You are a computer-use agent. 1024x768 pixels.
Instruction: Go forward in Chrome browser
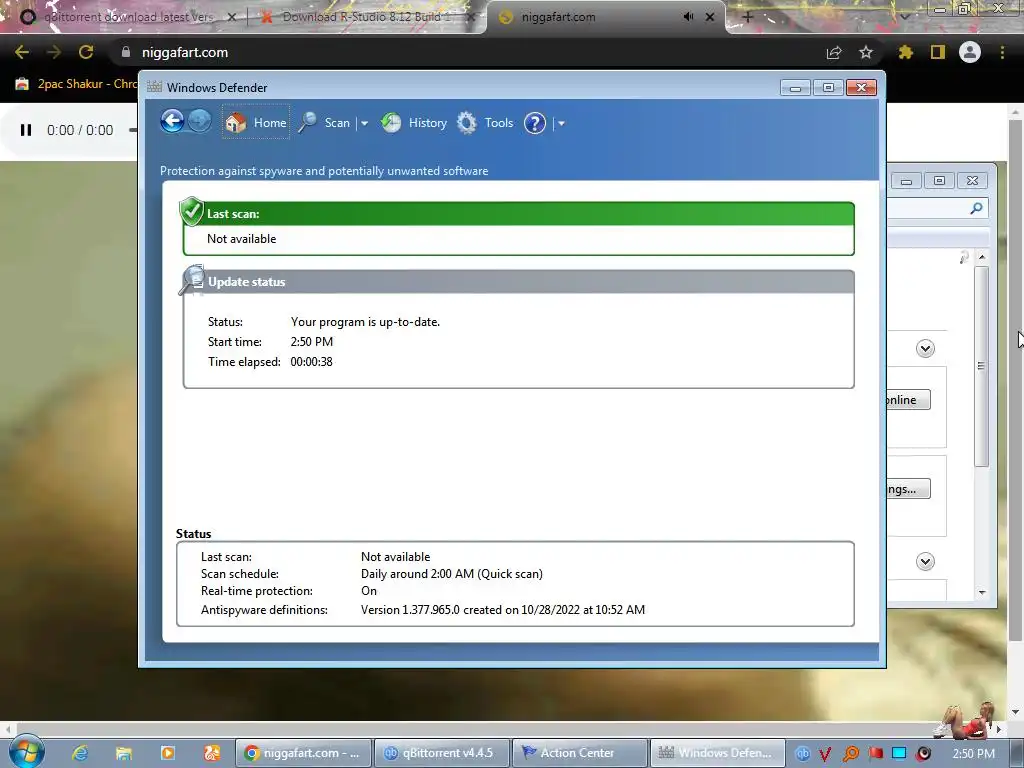tap(54, 52)
